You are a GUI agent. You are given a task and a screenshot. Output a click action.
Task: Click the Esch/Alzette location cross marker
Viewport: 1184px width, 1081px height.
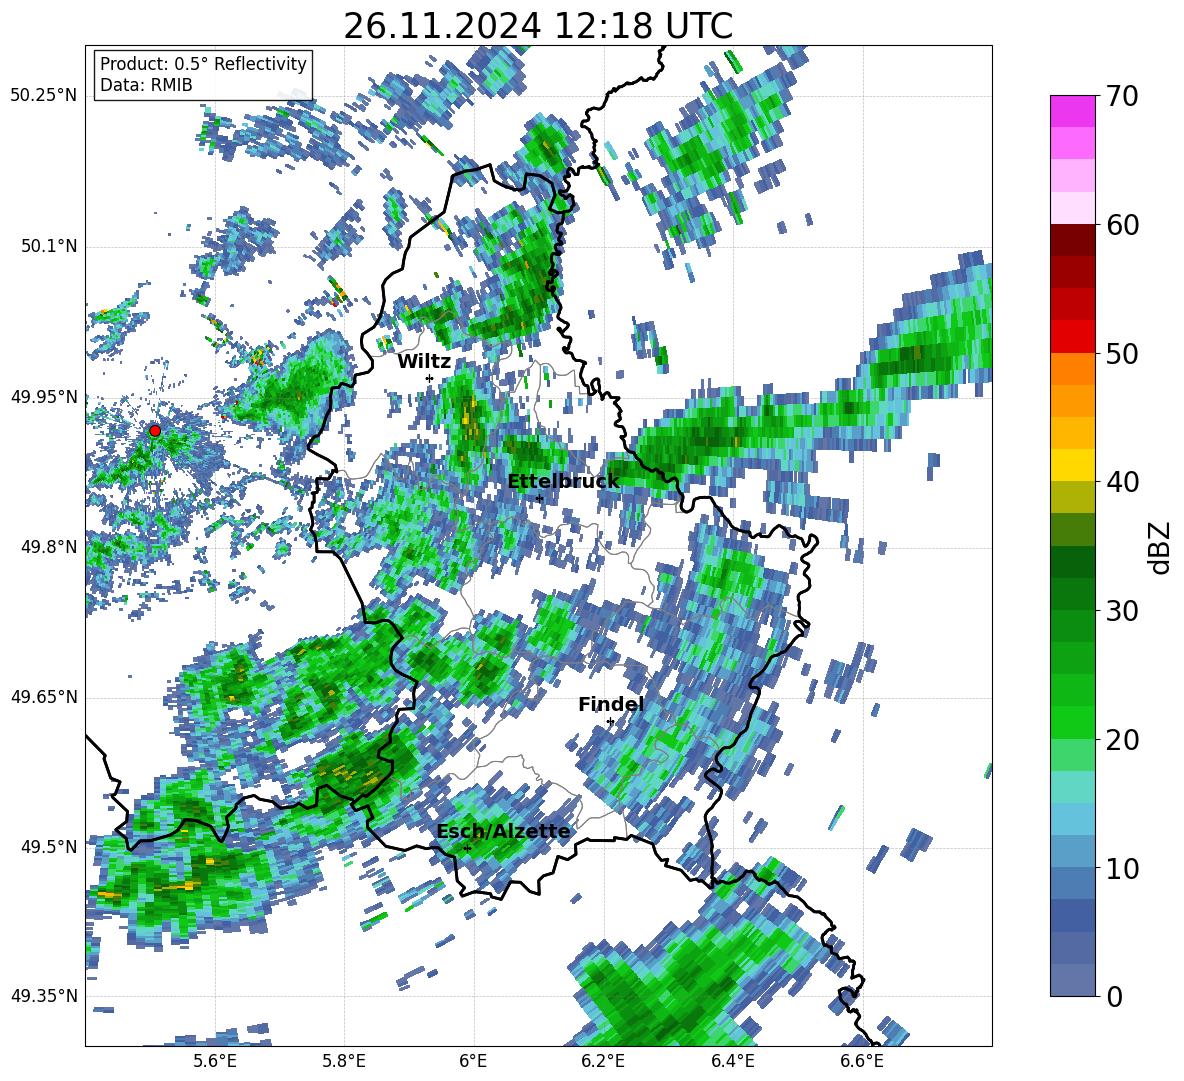pos(467,848)
